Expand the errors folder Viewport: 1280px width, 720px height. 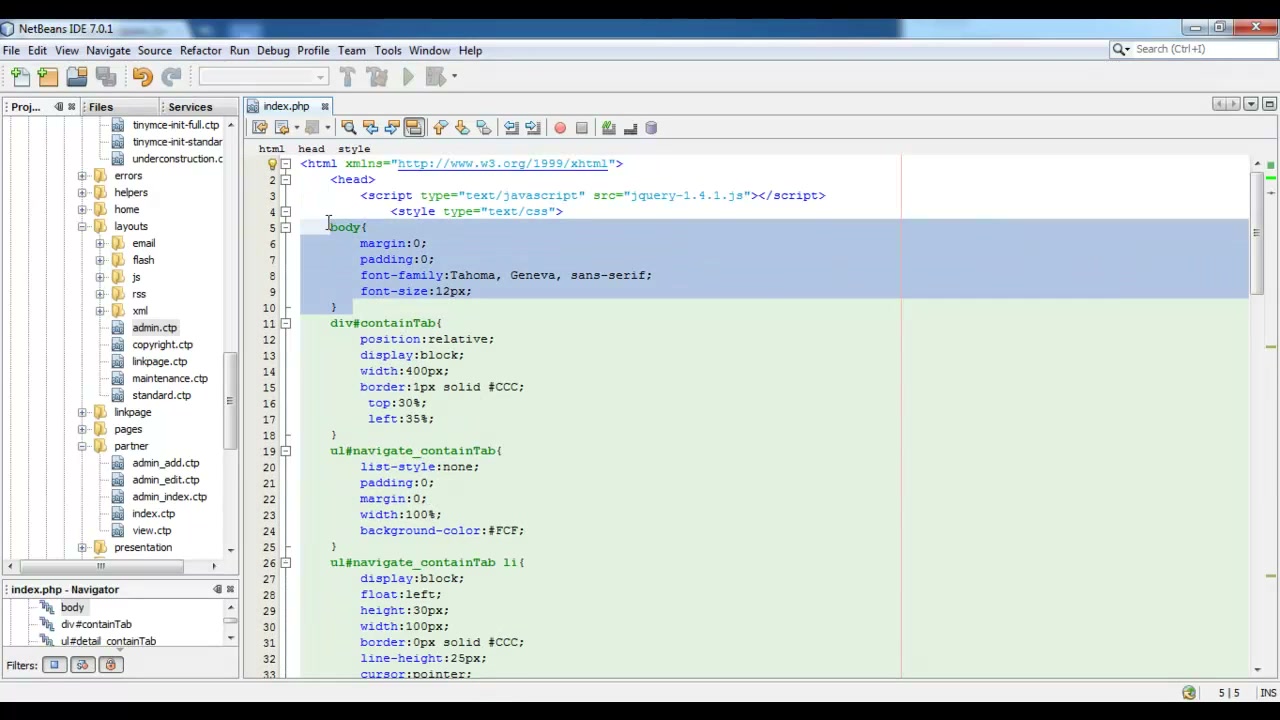(x=82, y=176)
